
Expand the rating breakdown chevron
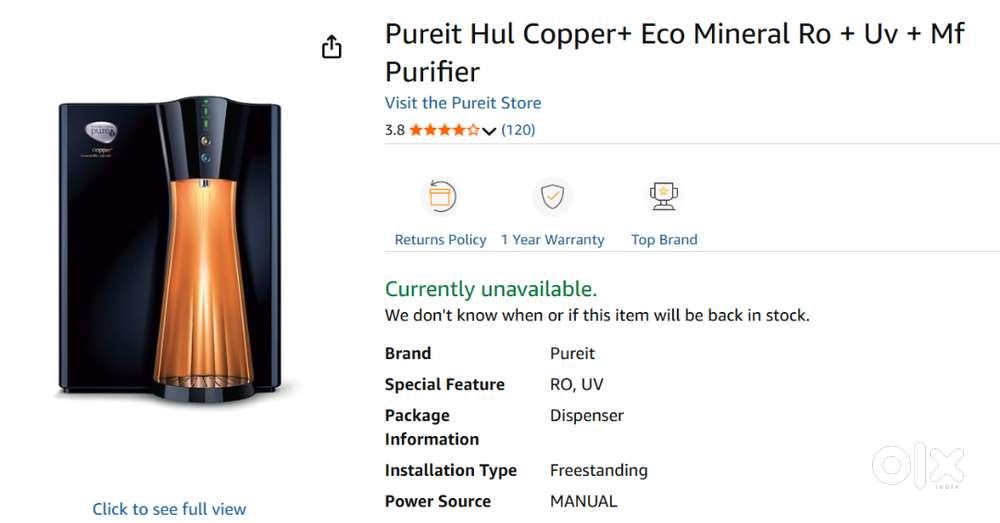pyautogui.click(x=489, y=131)
